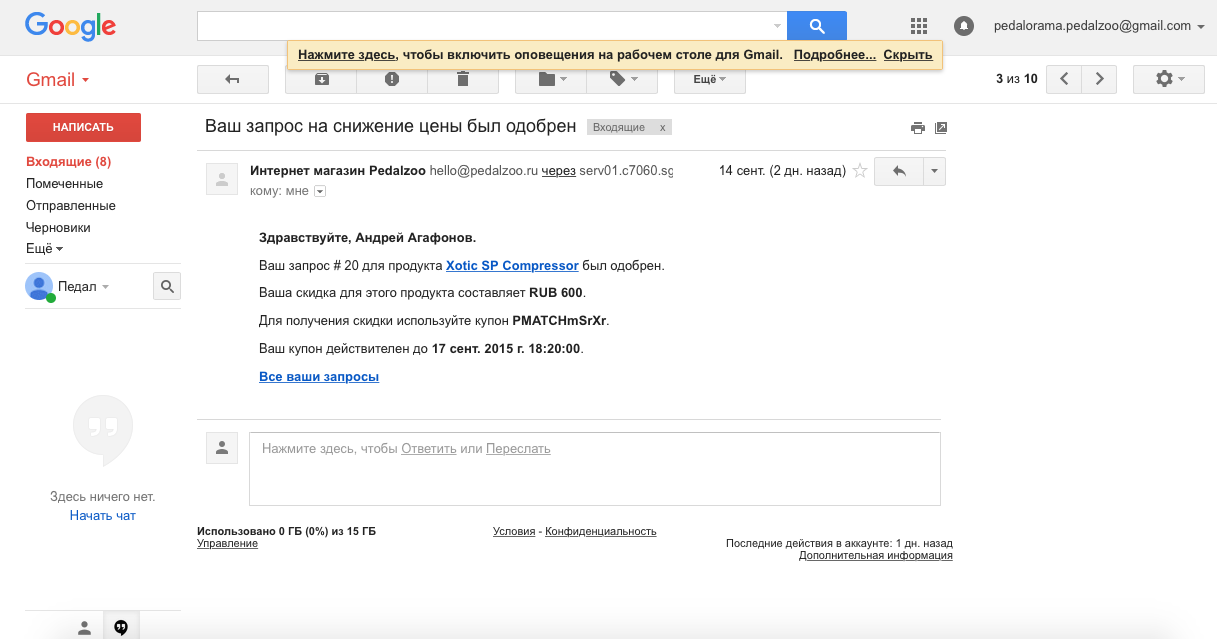Click in the Google search field
The width and height of the screenshot is (1217, 639).
485,26
